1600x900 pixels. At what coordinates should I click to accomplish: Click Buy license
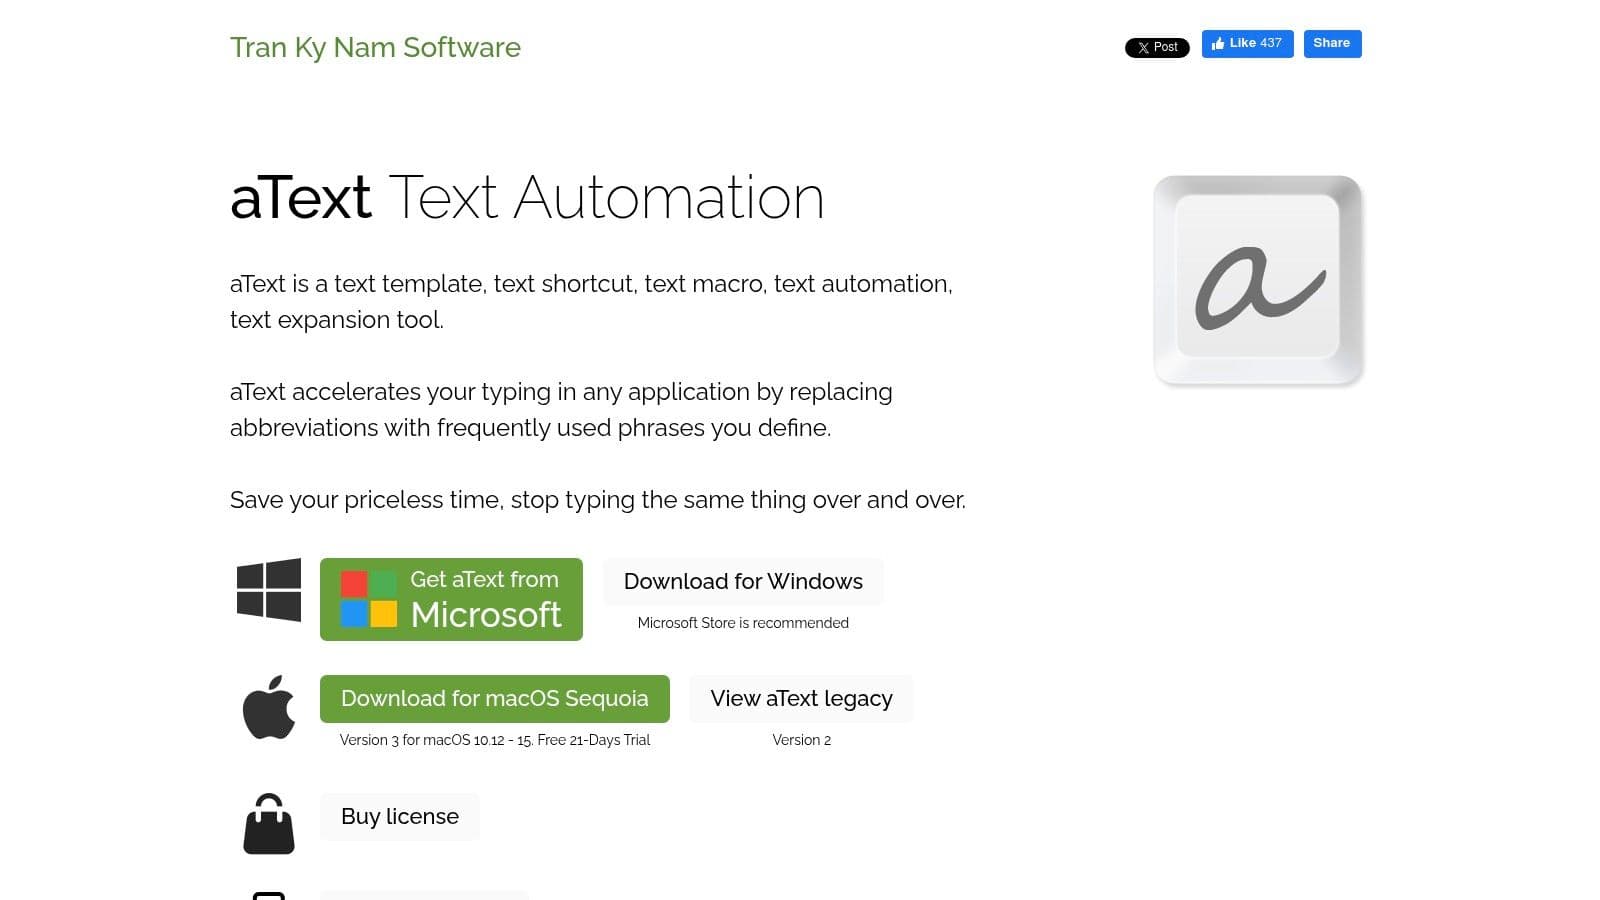coord(399,816)
